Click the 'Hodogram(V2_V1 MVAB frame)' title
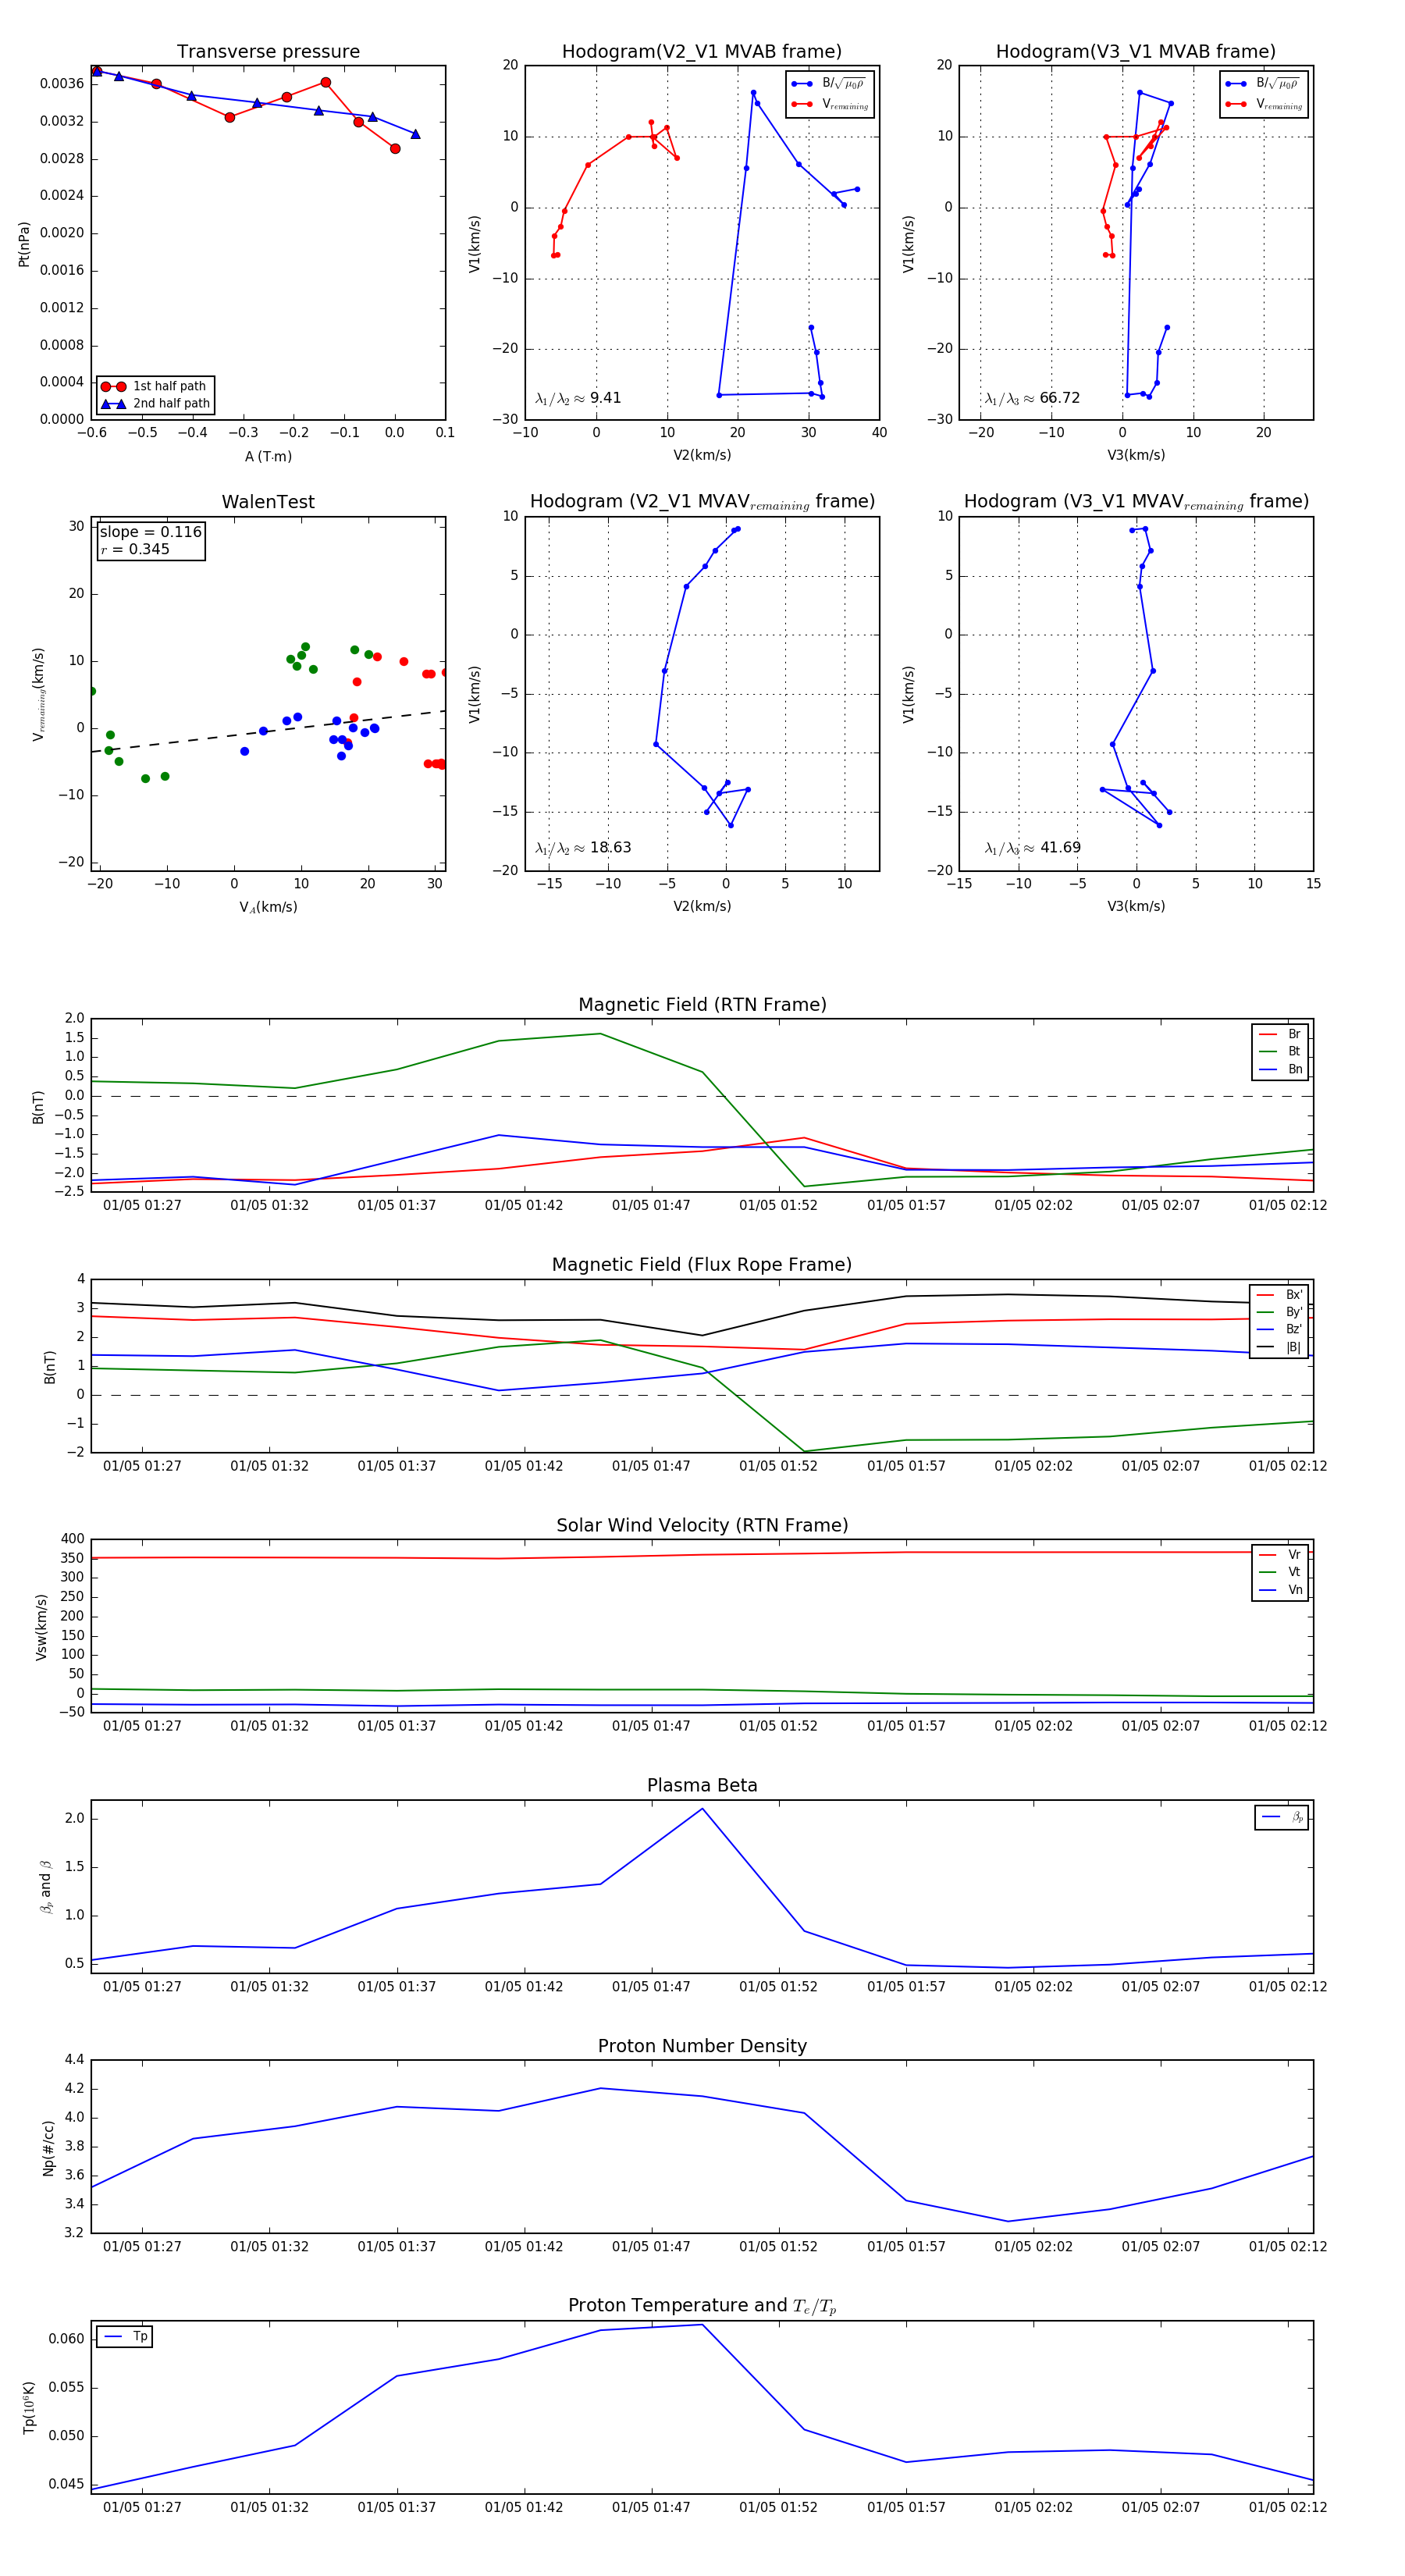 pyautogui.click(x=702, y=52)
